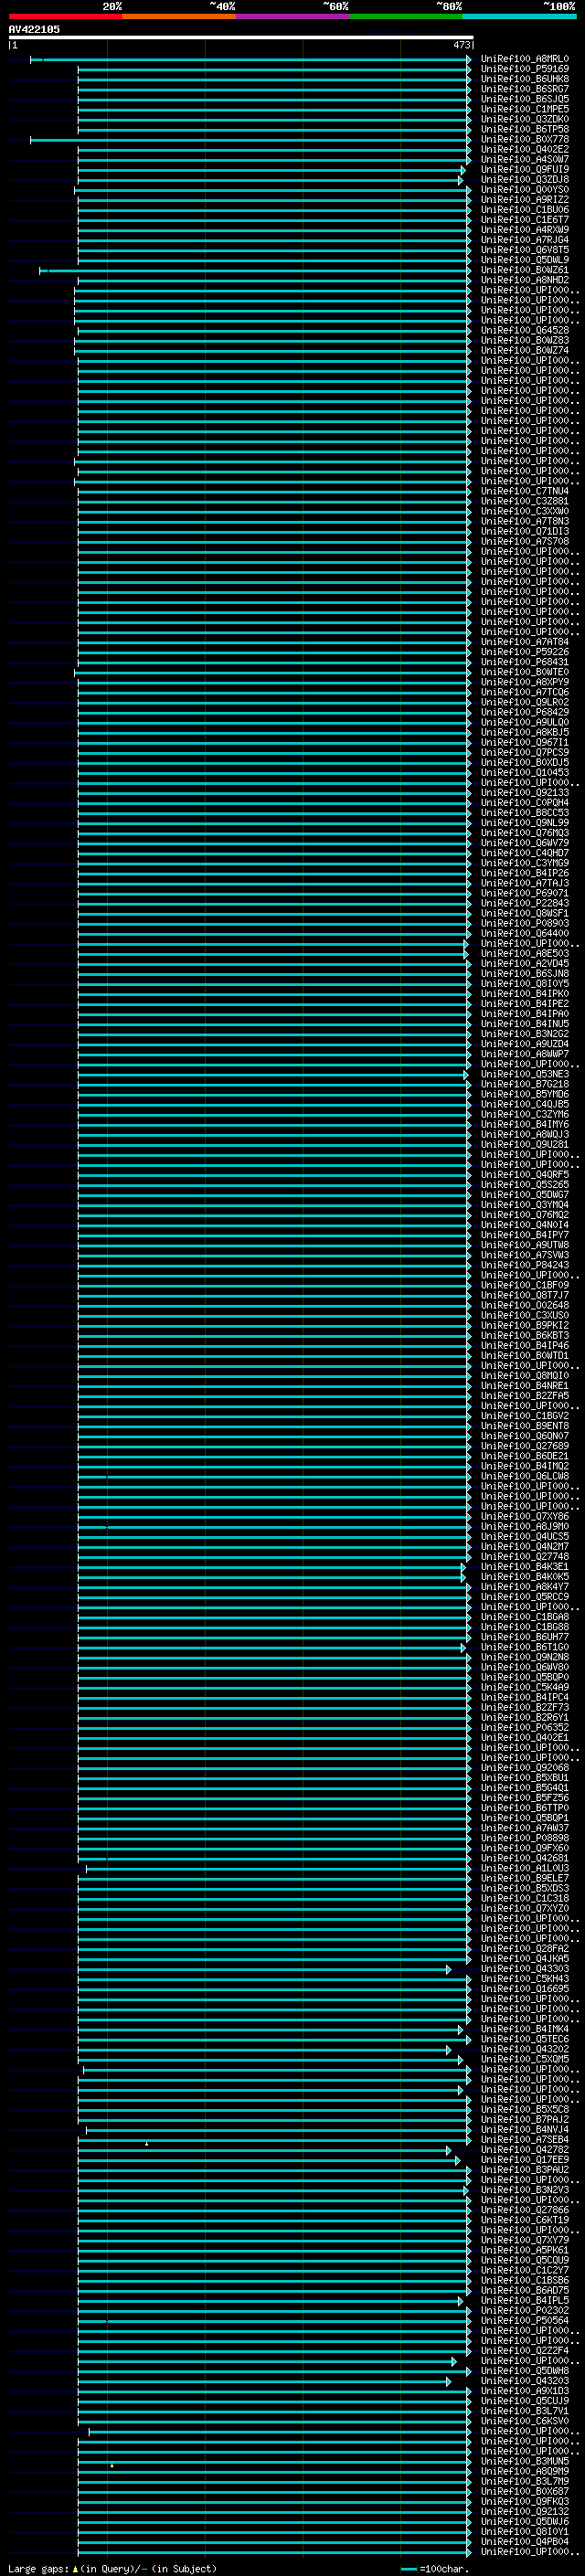
Task: Select hit label UniRef100_Q9LR02
Action: pyautogui.click(x=524, y=702)
